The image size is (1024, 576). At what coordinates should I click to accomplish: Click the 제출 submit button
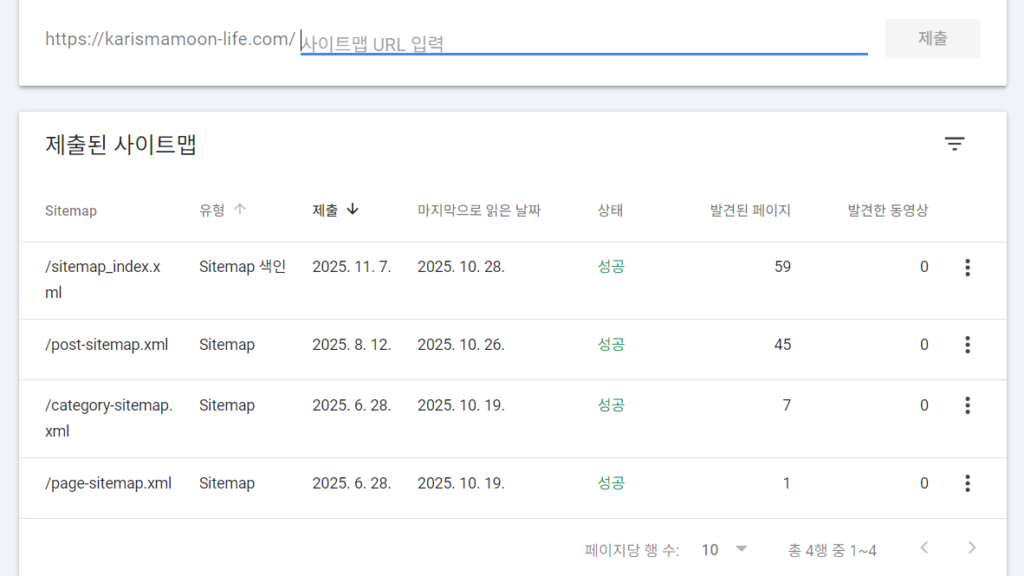click(932, 38)
